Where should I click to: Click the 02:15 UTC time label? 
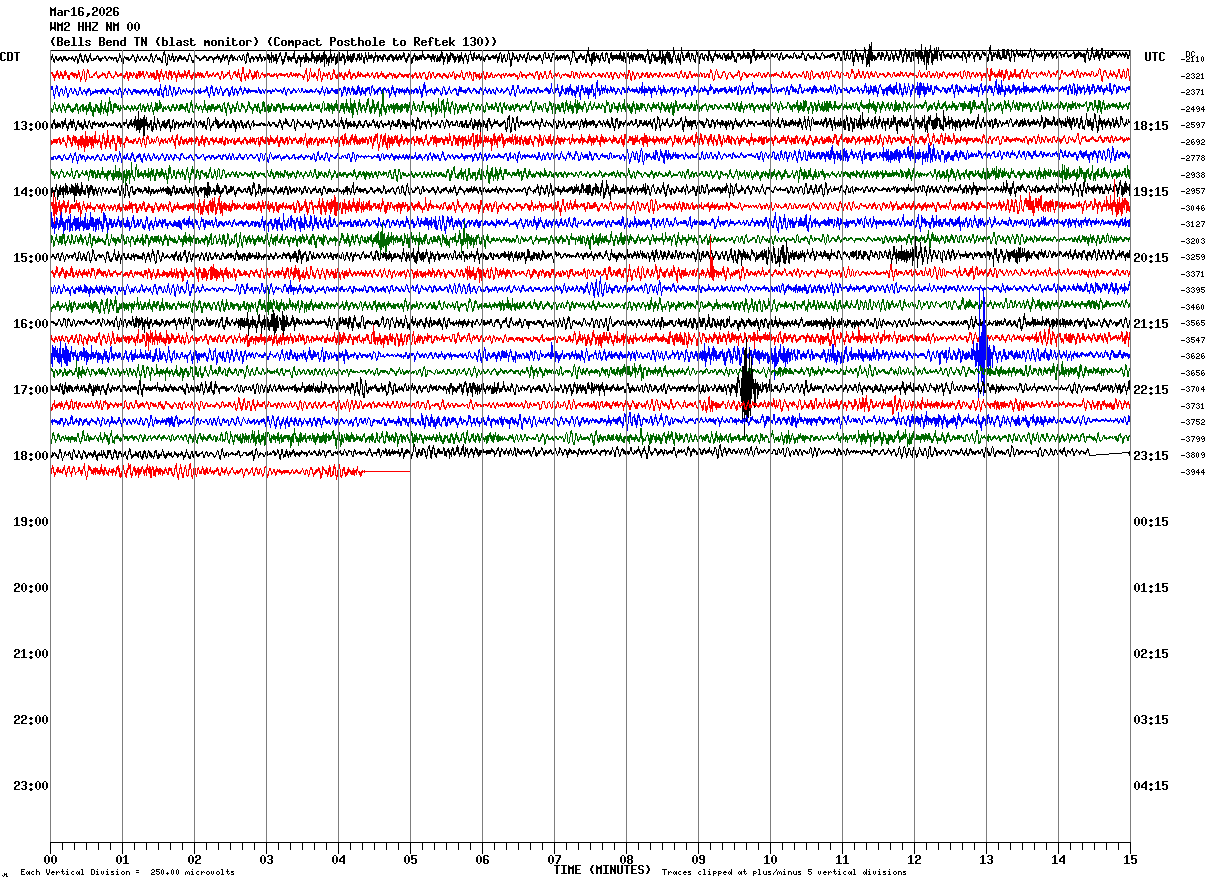(1151, 654)
